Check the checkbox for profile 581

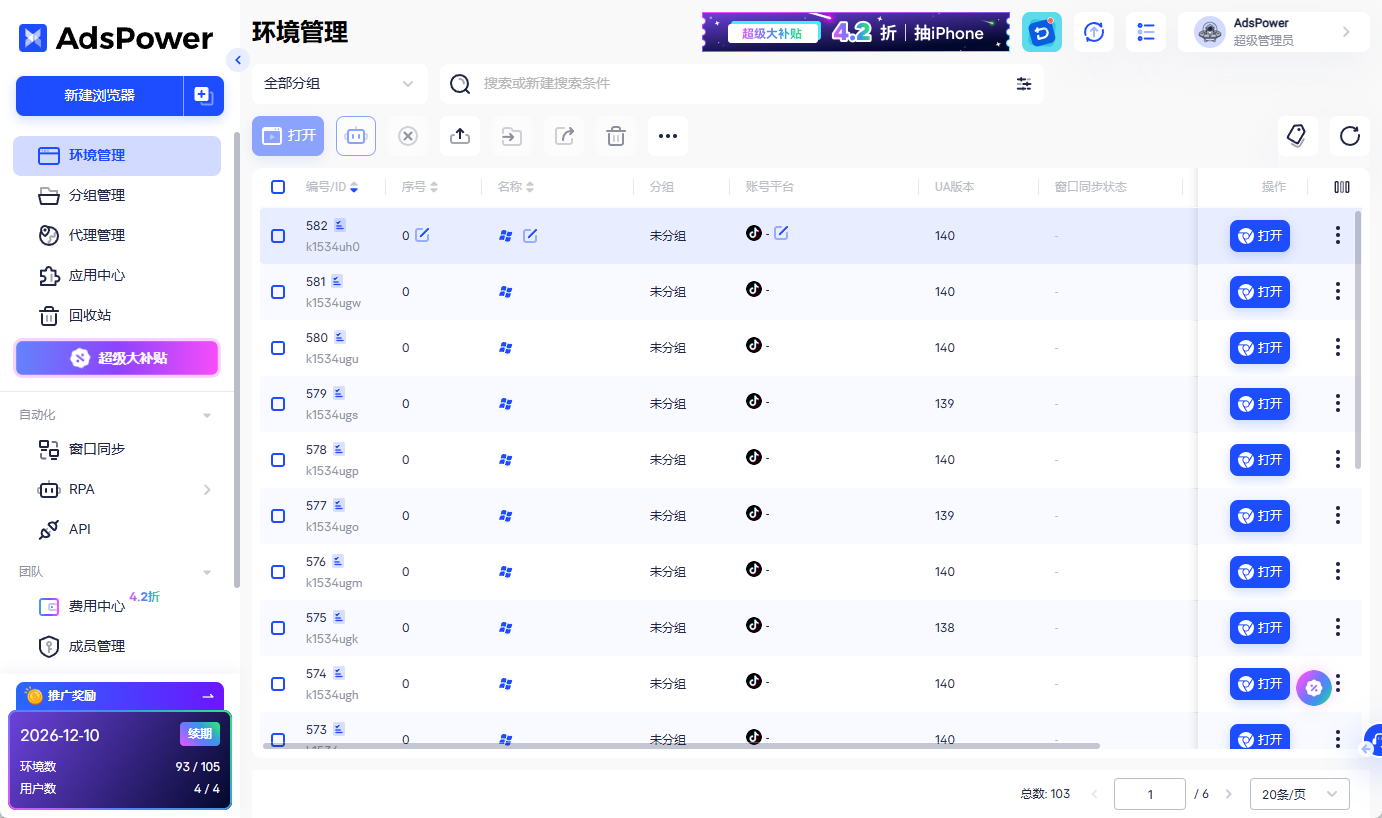point(278,292)
